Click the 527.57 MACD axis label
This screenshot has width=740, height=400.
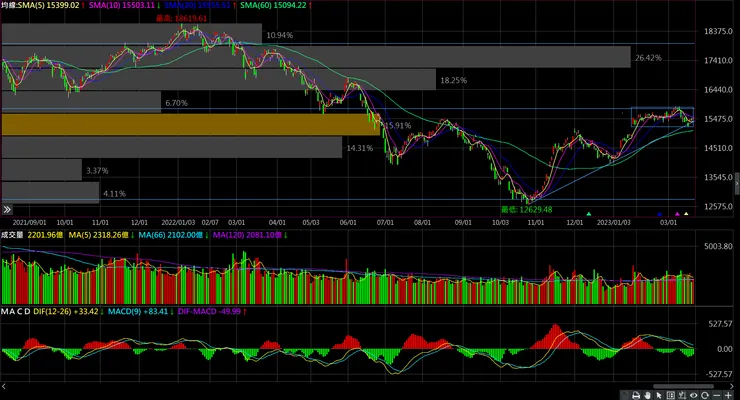[720, 324]
